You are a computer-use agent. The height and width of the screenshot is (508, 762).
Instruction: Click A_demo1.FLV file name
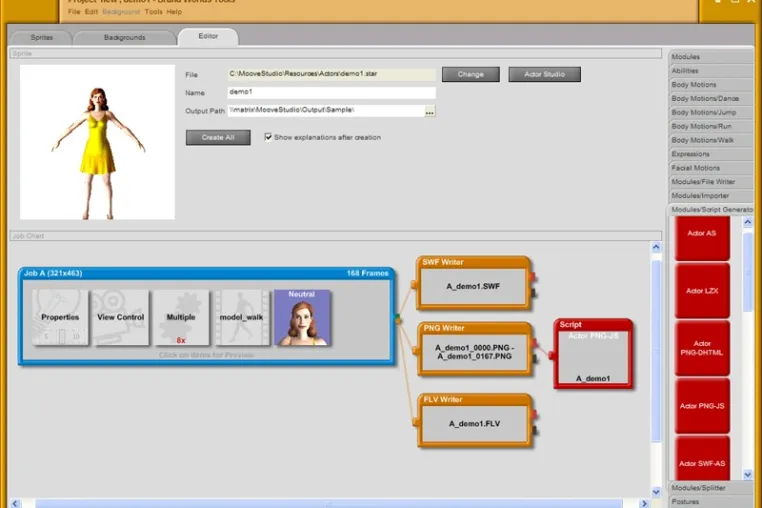tap(474, 423)
